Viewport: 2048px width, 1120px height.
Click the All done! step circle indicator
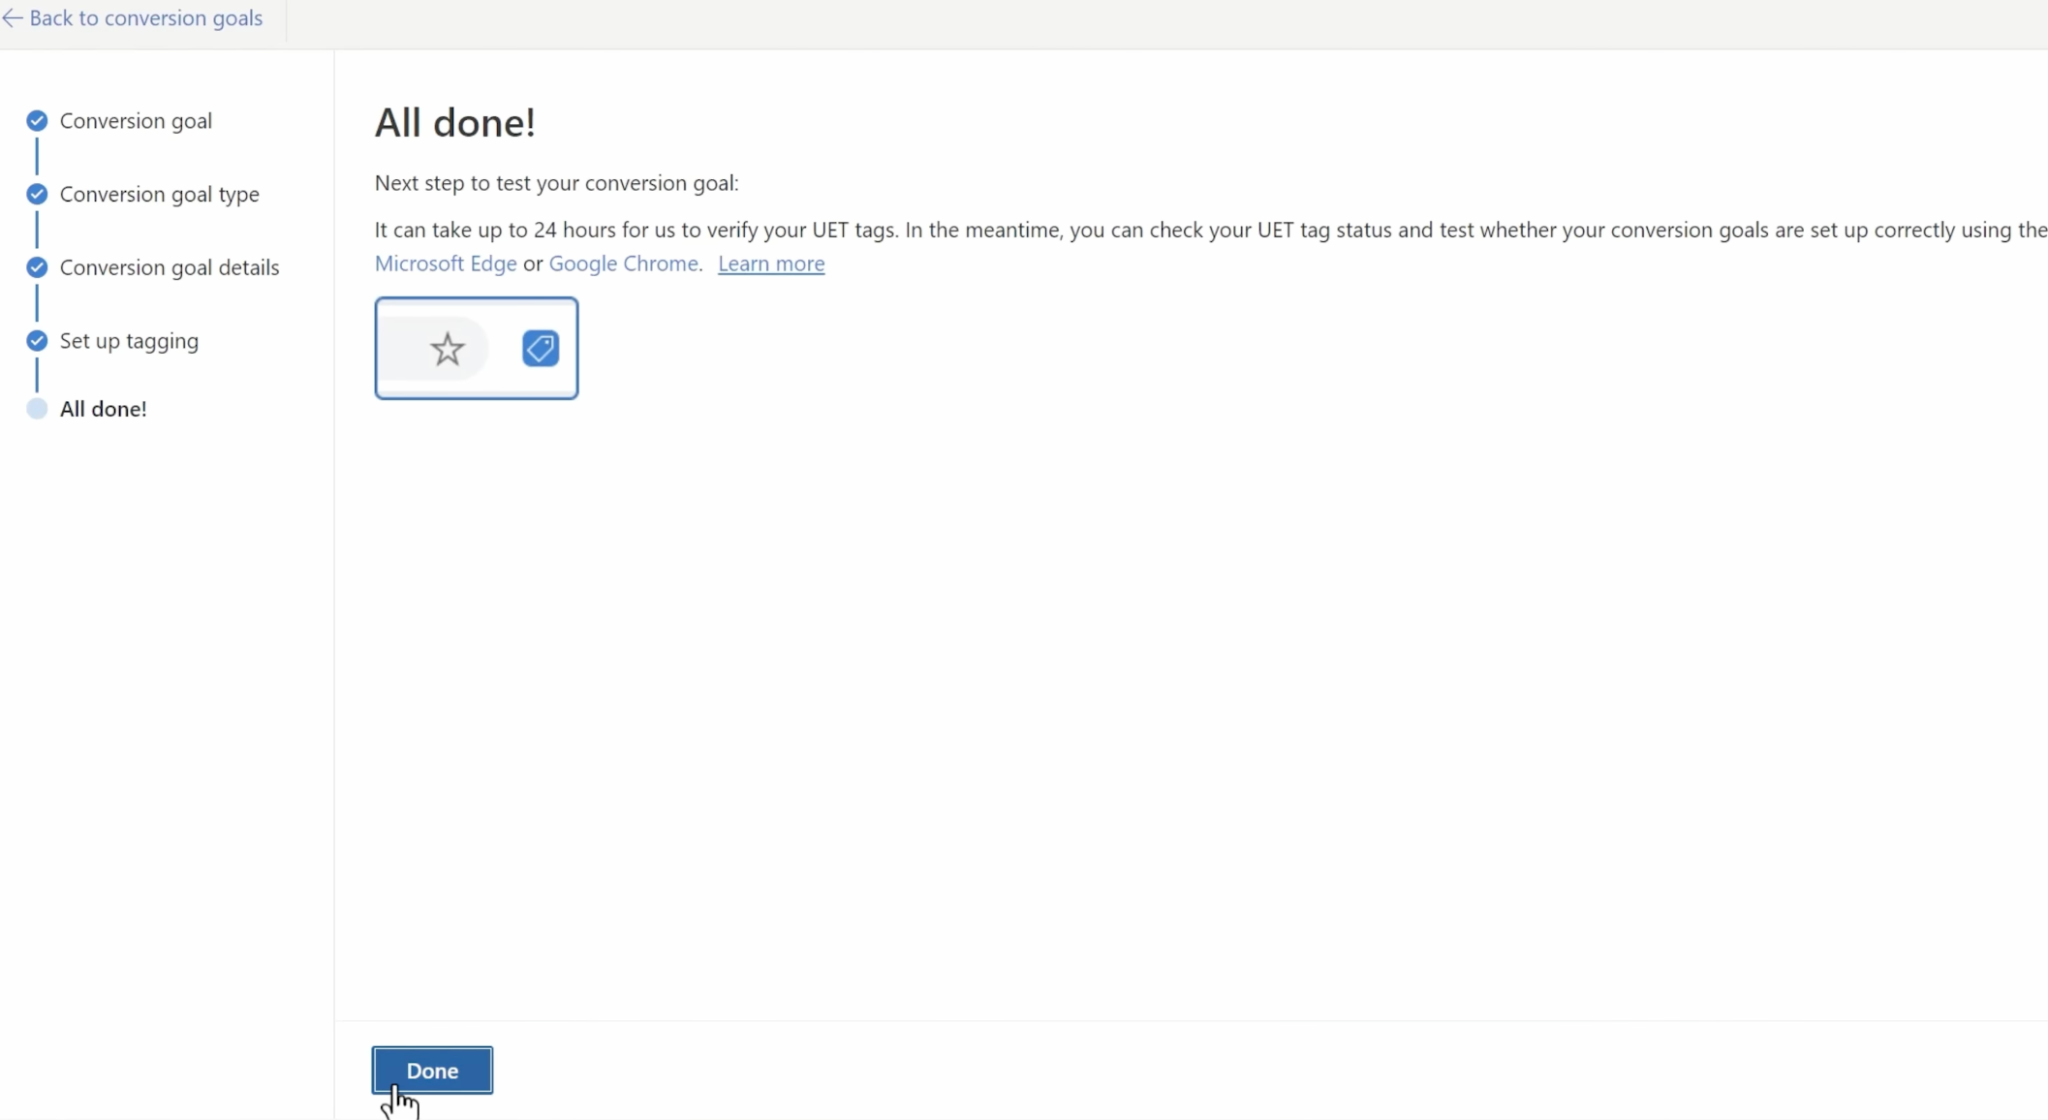[37, 409]
